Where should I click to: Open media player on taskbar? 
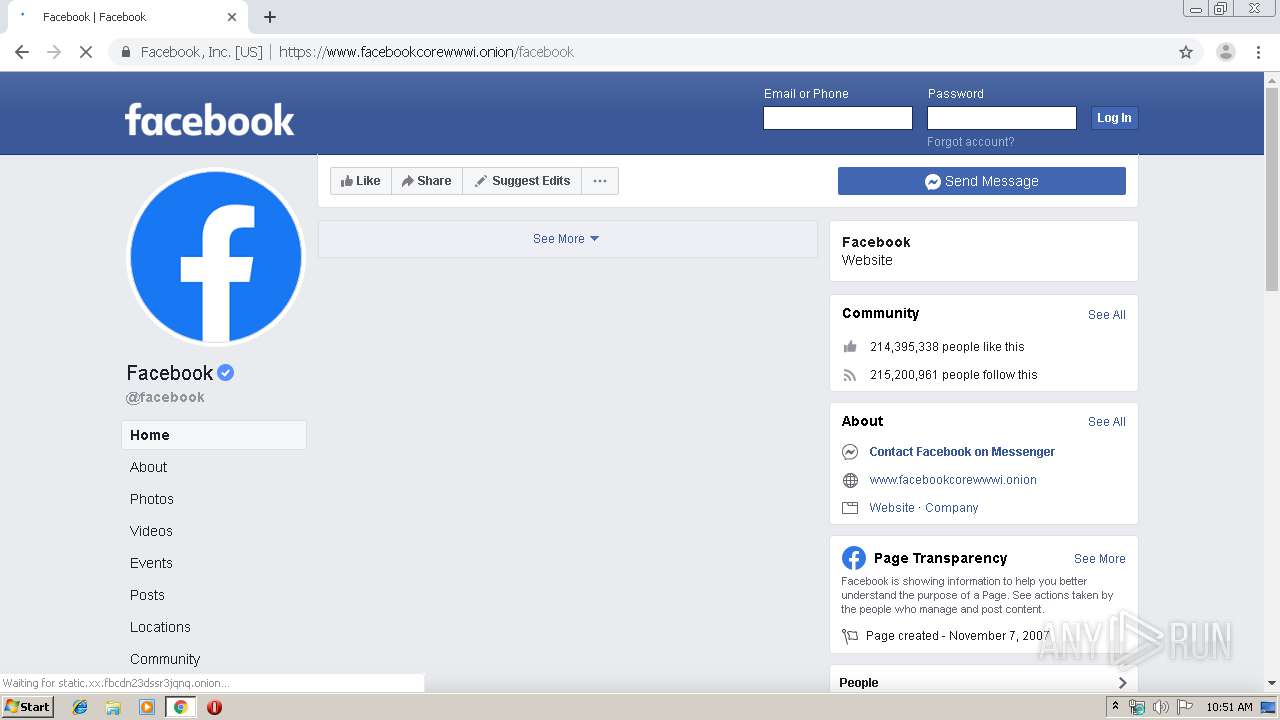pyautogui.click(x=147, y=707)
